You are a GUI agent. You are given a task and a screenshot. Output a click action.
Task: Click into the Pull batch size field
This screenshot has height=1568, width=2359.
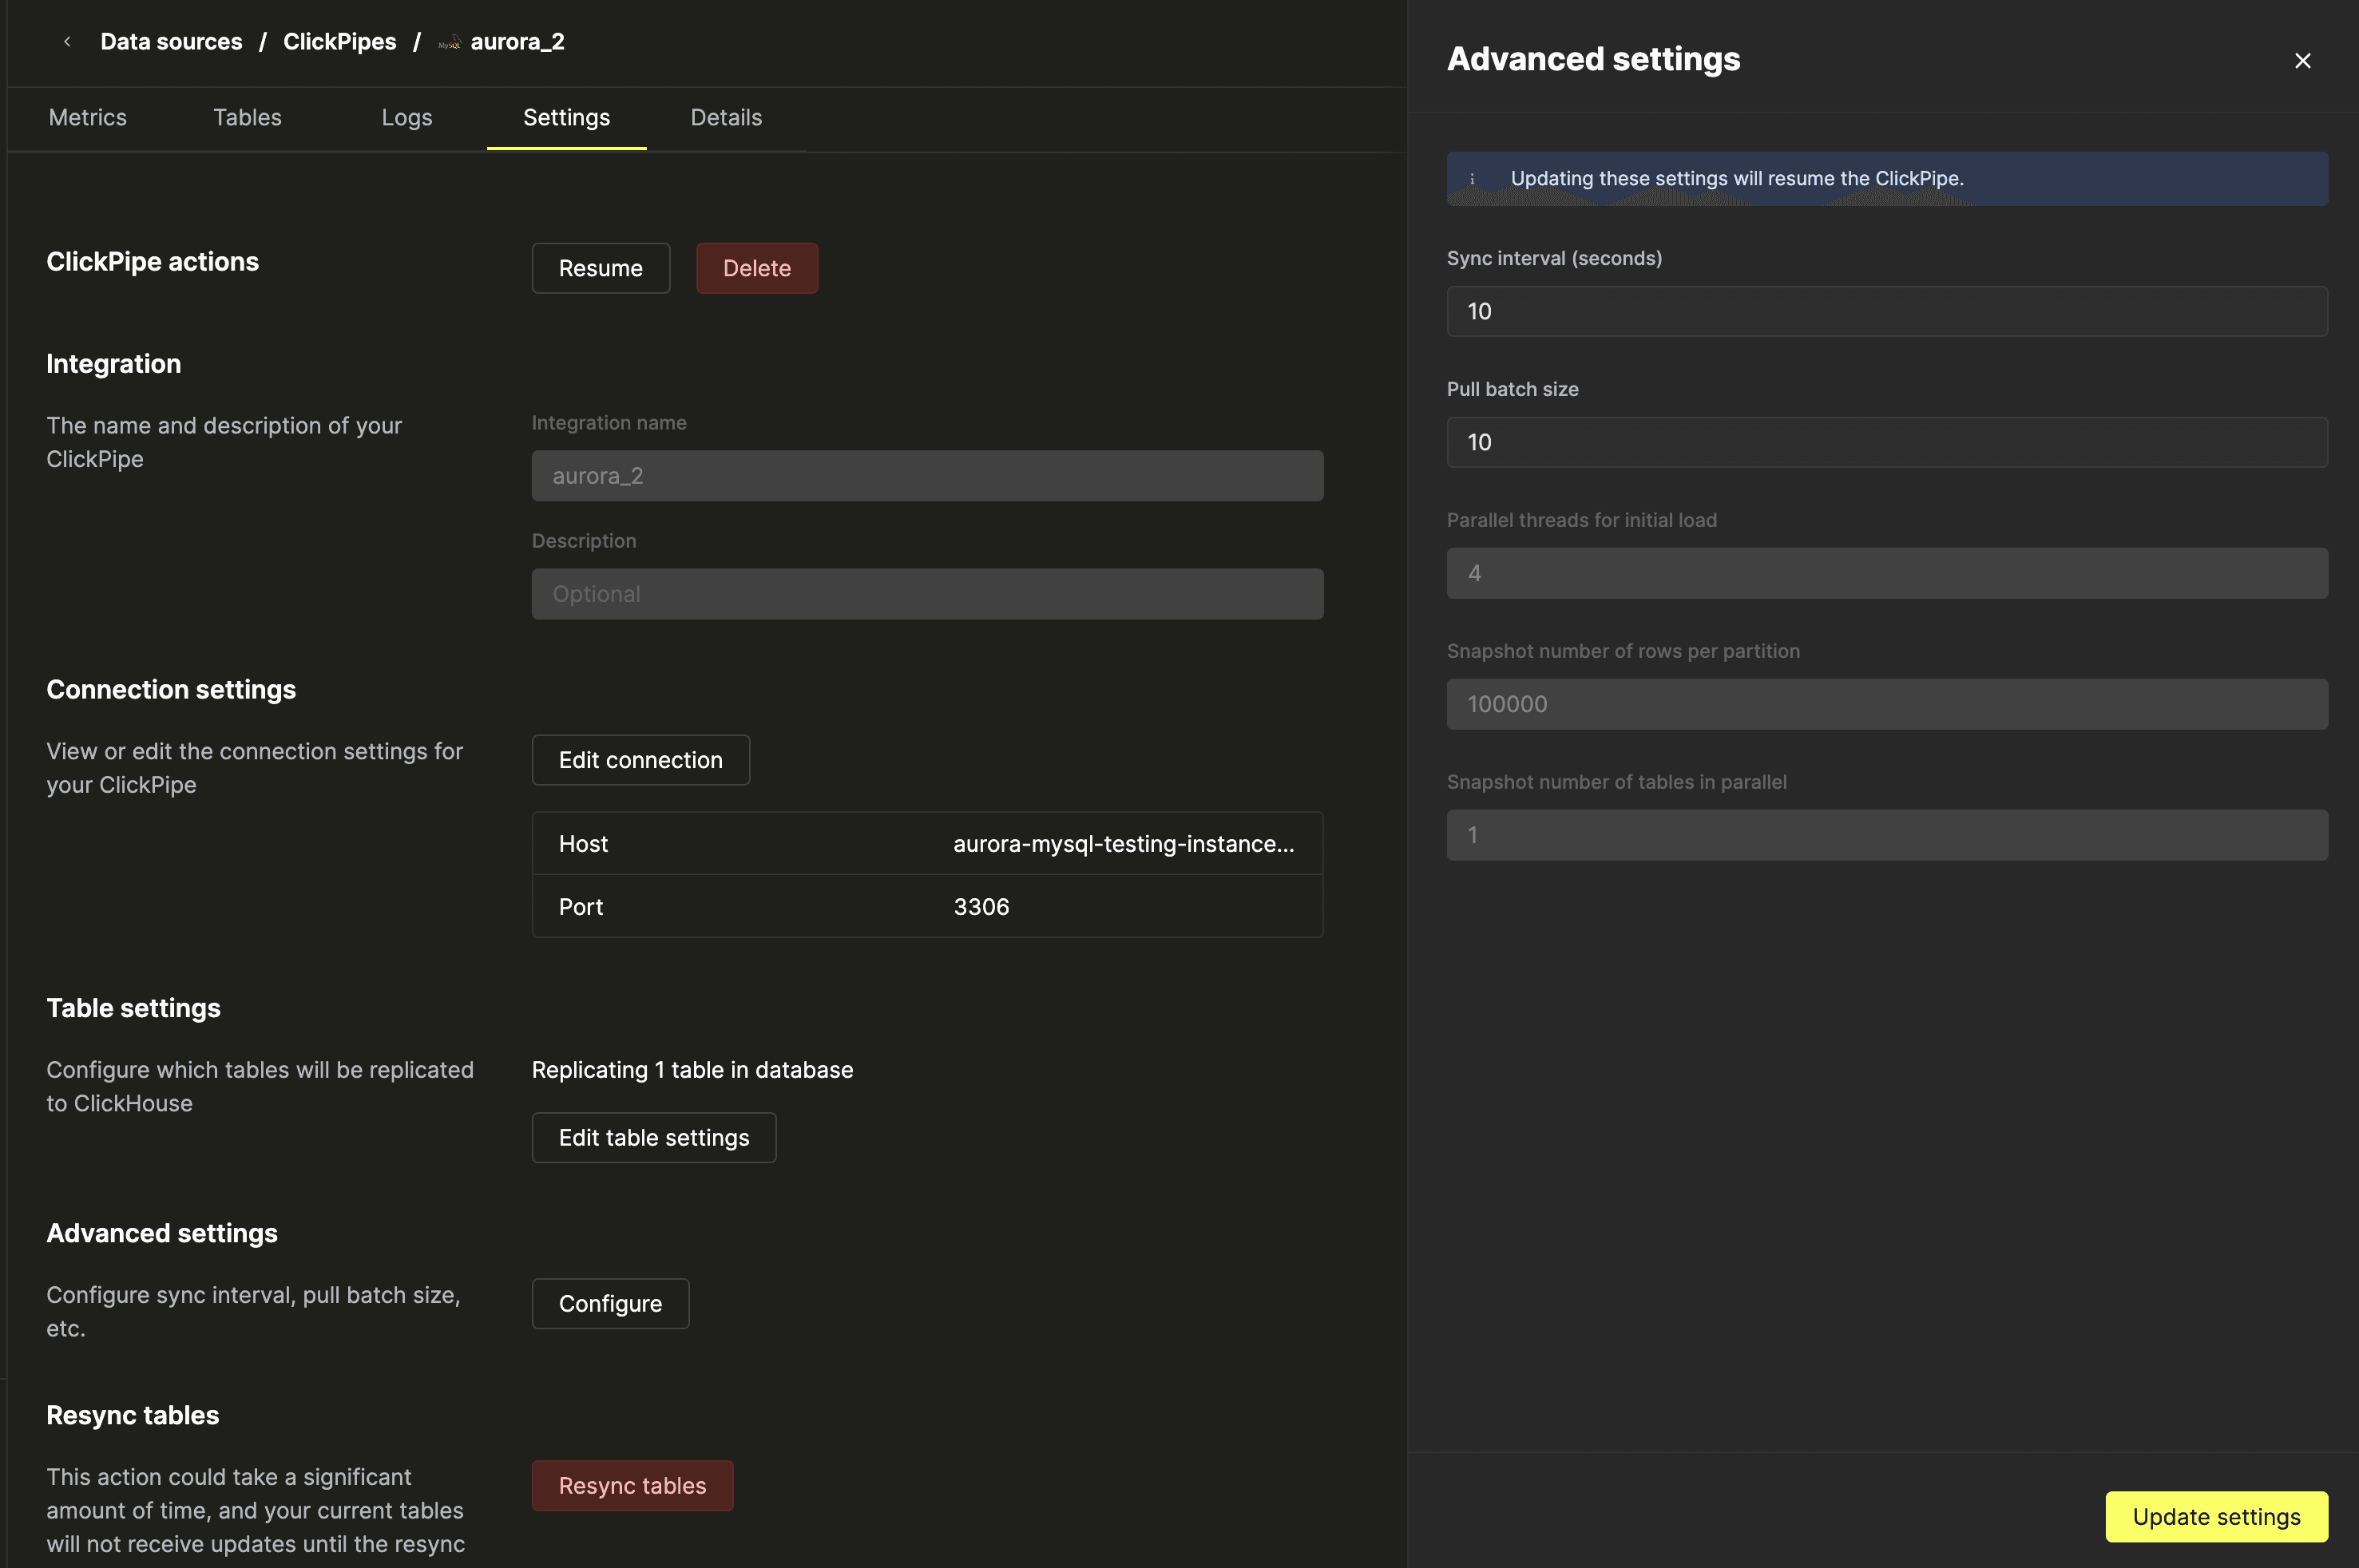click(x=1886, y=443)
